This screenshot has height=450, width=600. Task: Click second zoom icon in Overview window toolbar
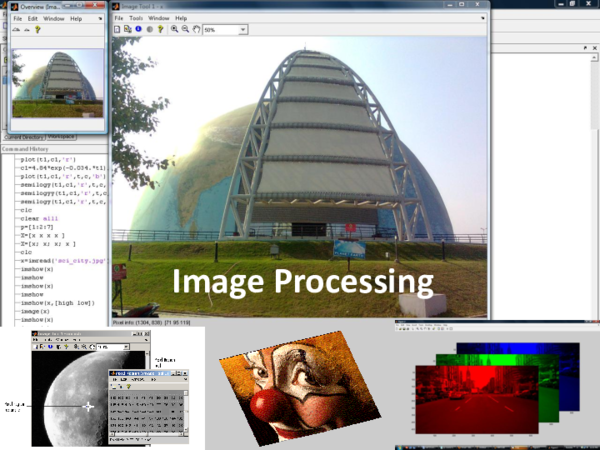tap(27, 29)
